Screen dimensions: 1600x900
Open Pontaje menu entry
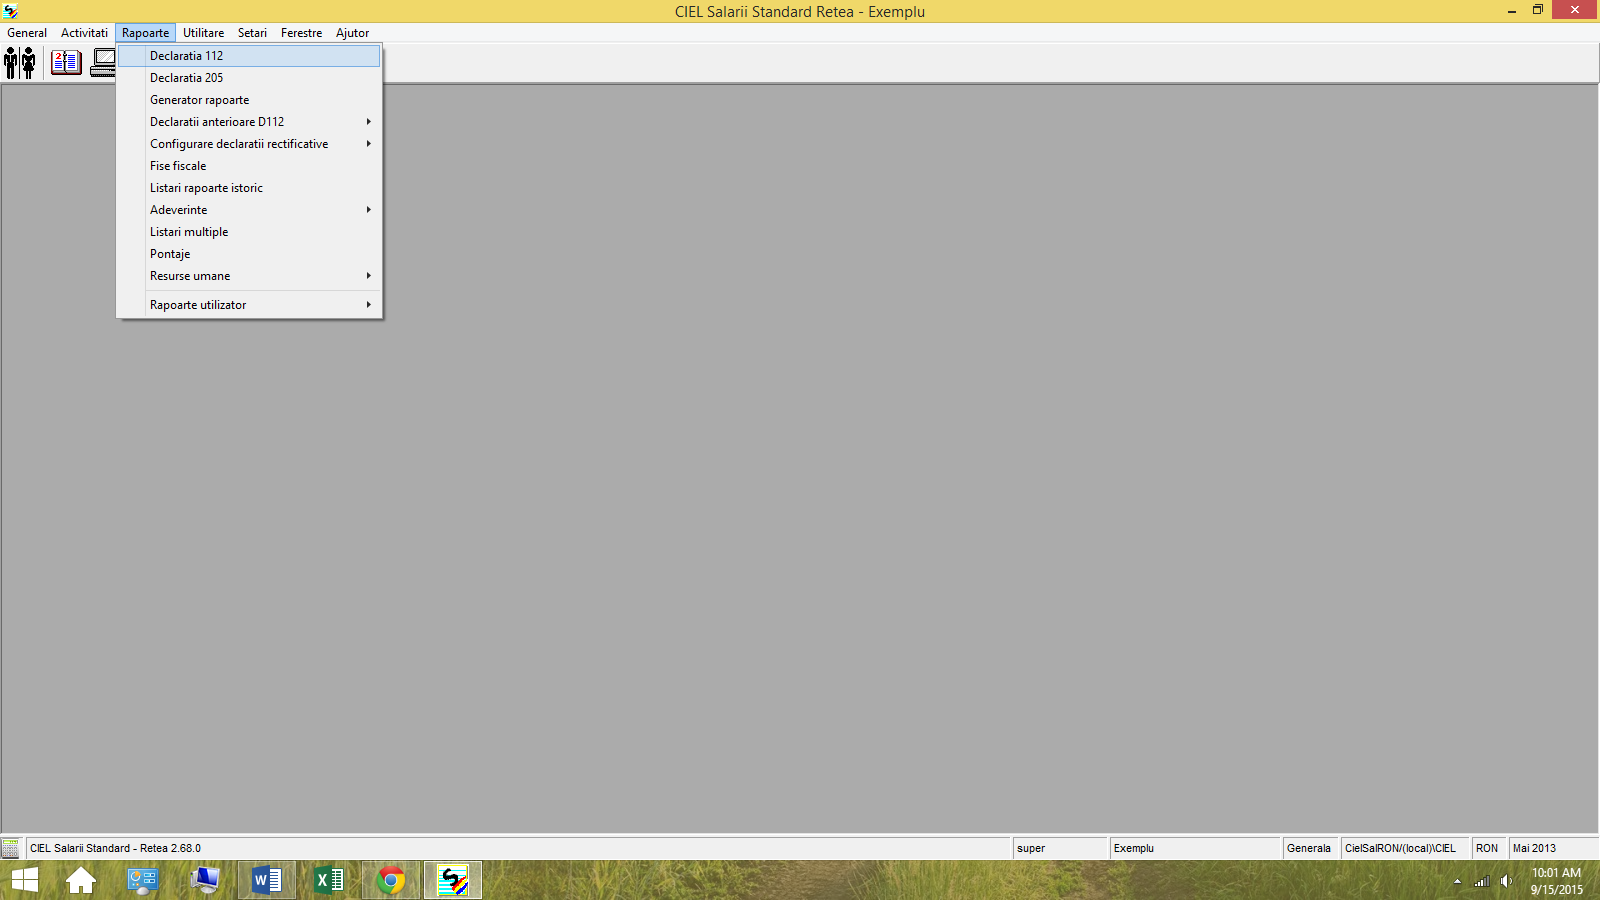click(249, 254)
